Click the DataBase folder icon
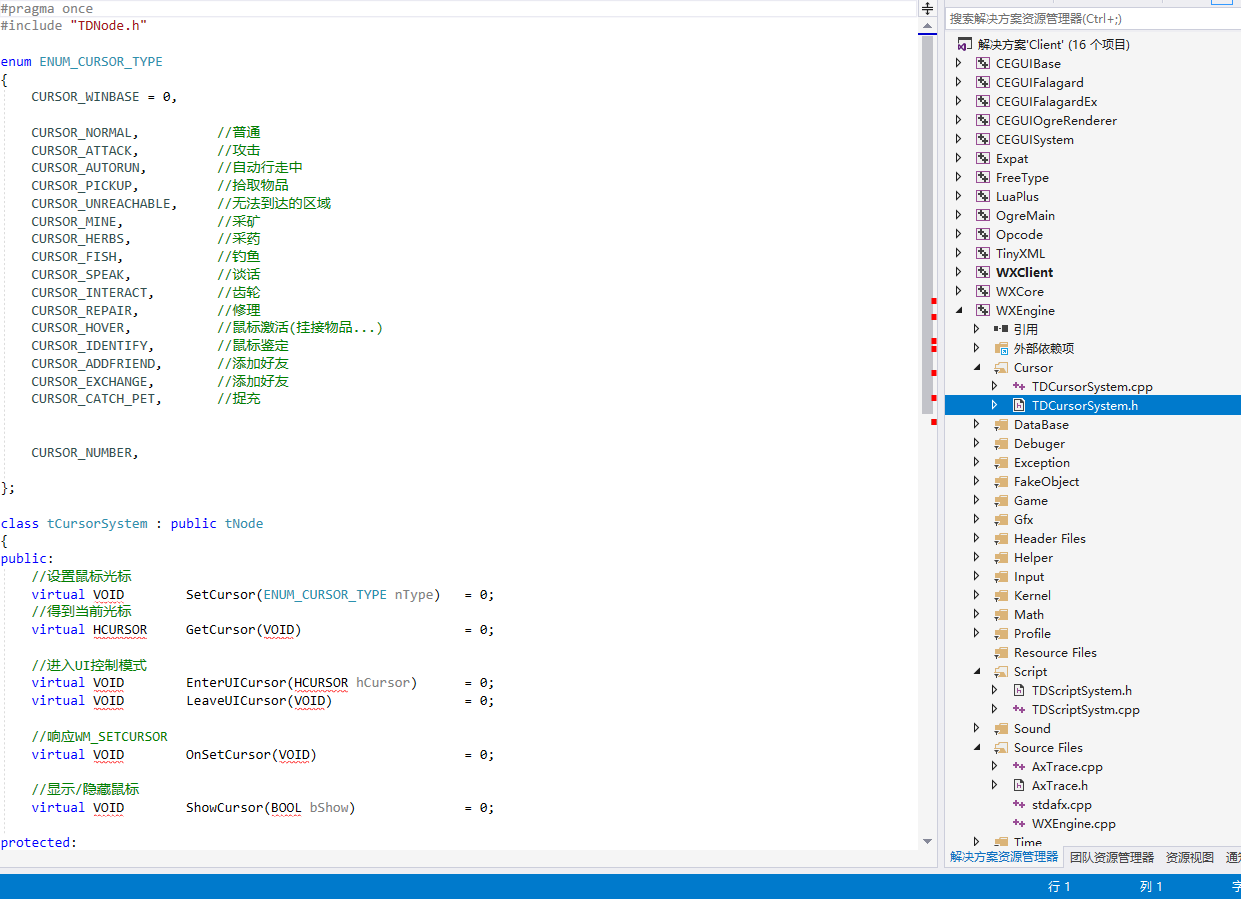This screenshot has width=1241, height=899. coord(1001,424)
